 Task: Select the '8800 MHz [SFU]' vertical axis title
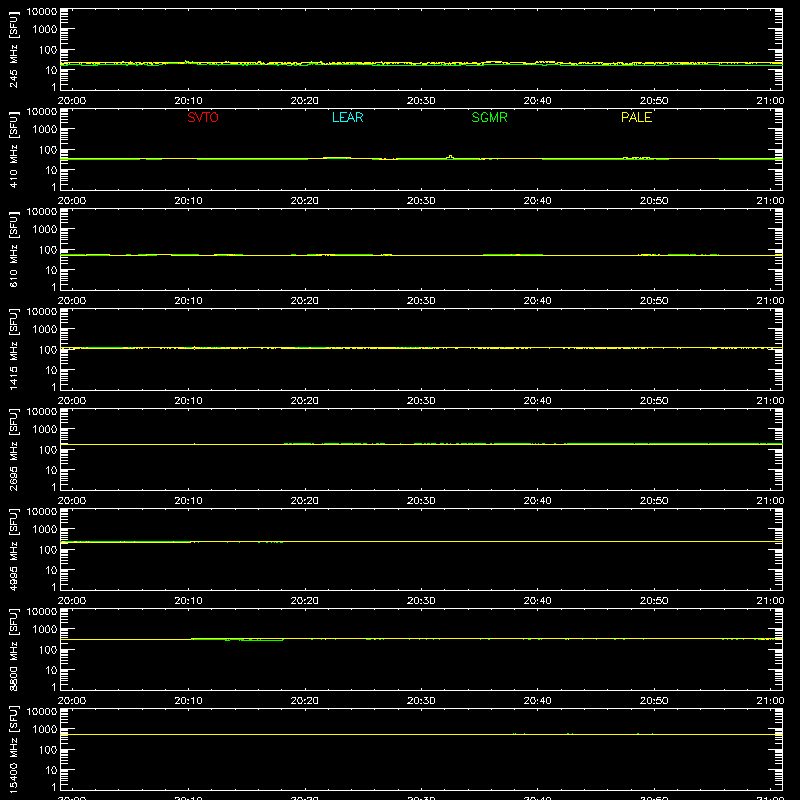[x=13, y=649]
